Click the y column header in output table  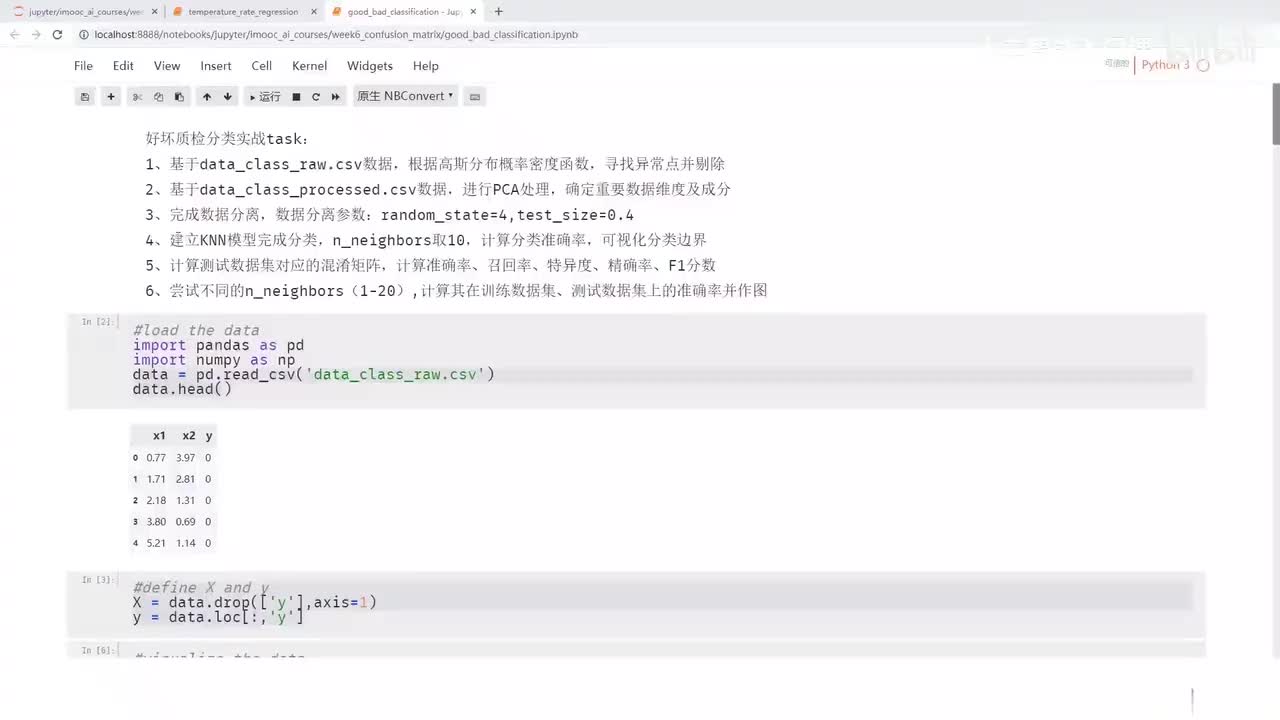tap(209, 436)
